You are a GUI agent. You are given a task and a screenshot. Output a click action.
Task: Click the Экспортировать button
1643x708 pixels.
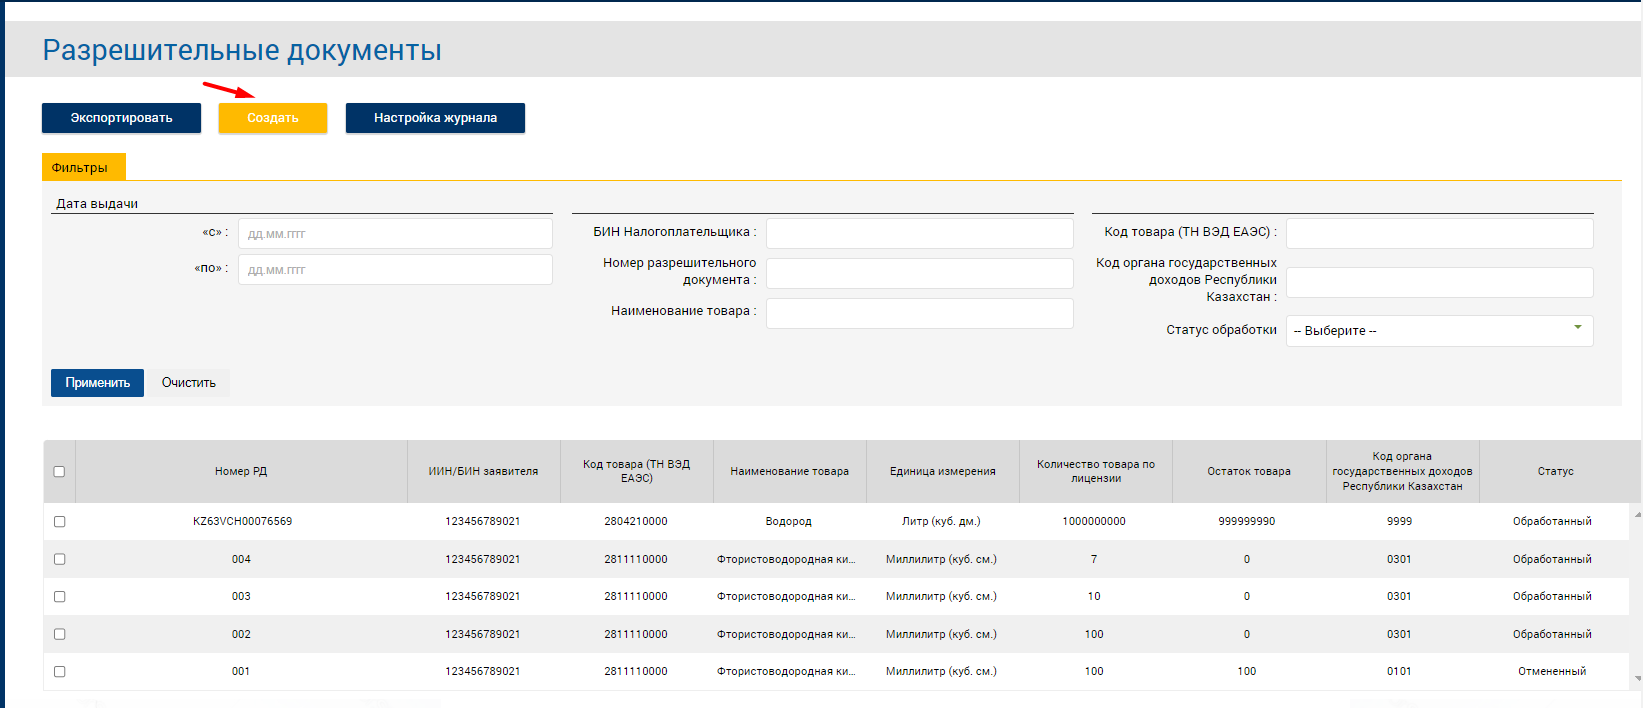[x=121, y=118]
